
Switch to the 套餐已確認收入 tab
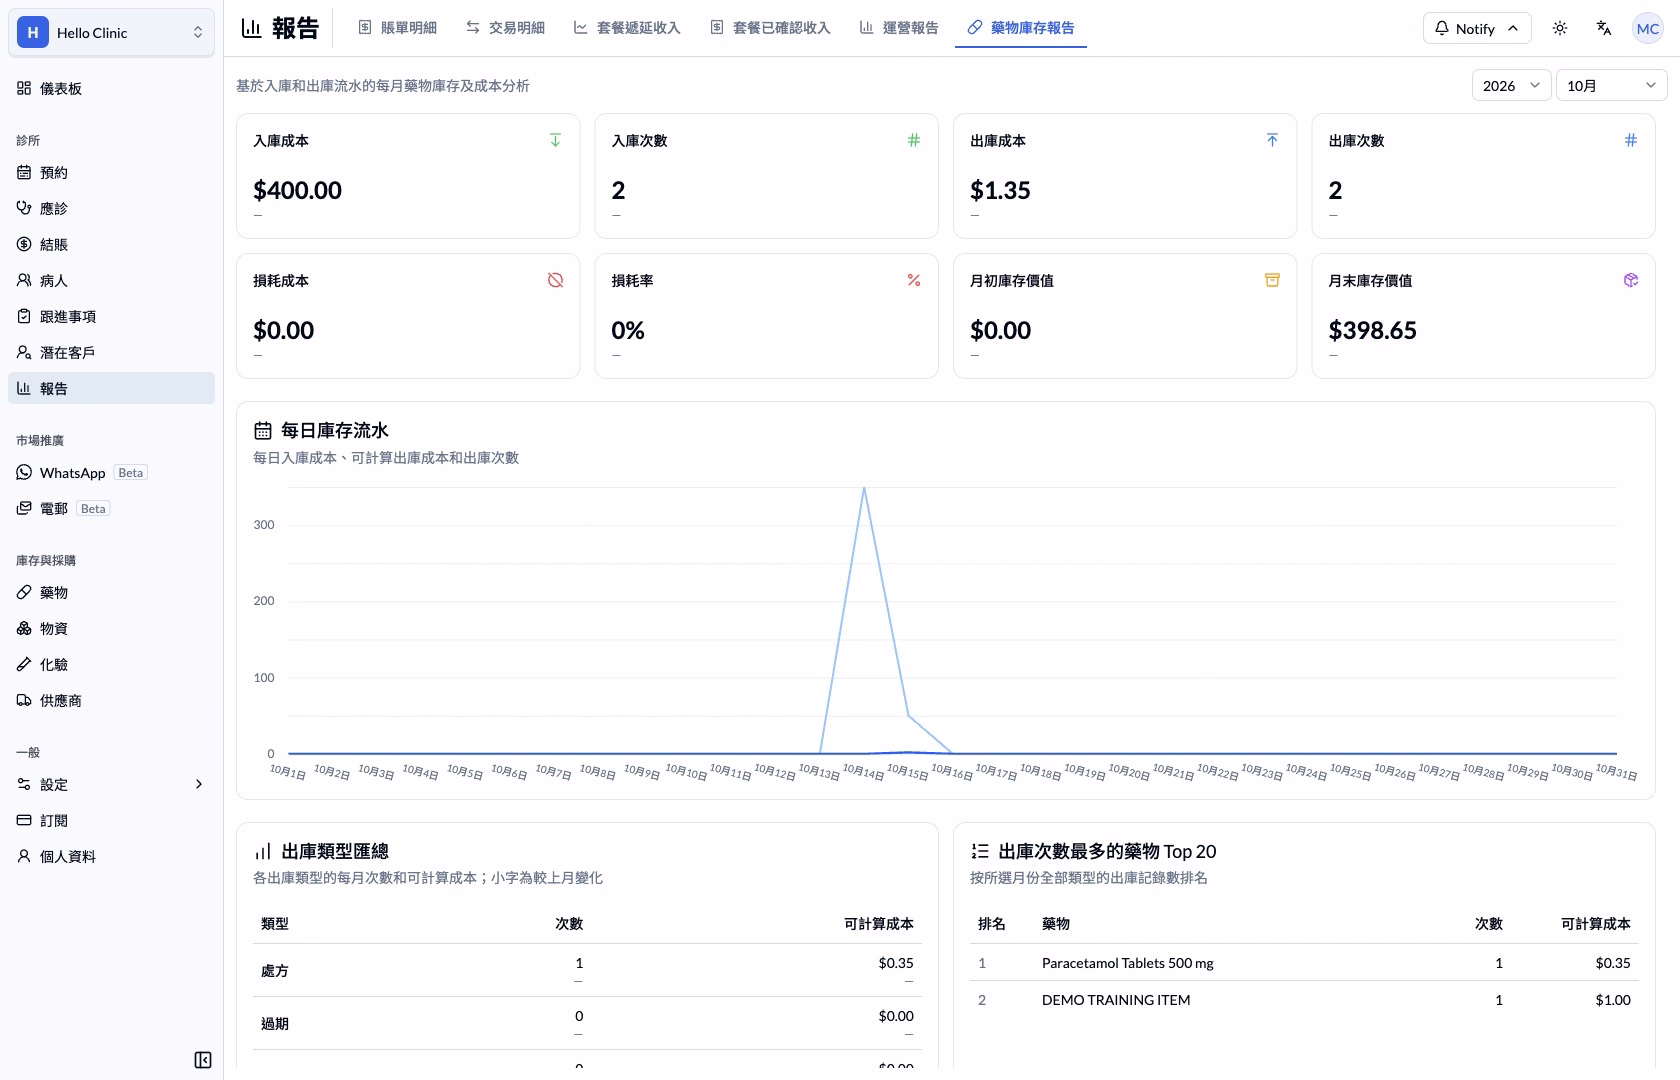click(x=770, y=28)
